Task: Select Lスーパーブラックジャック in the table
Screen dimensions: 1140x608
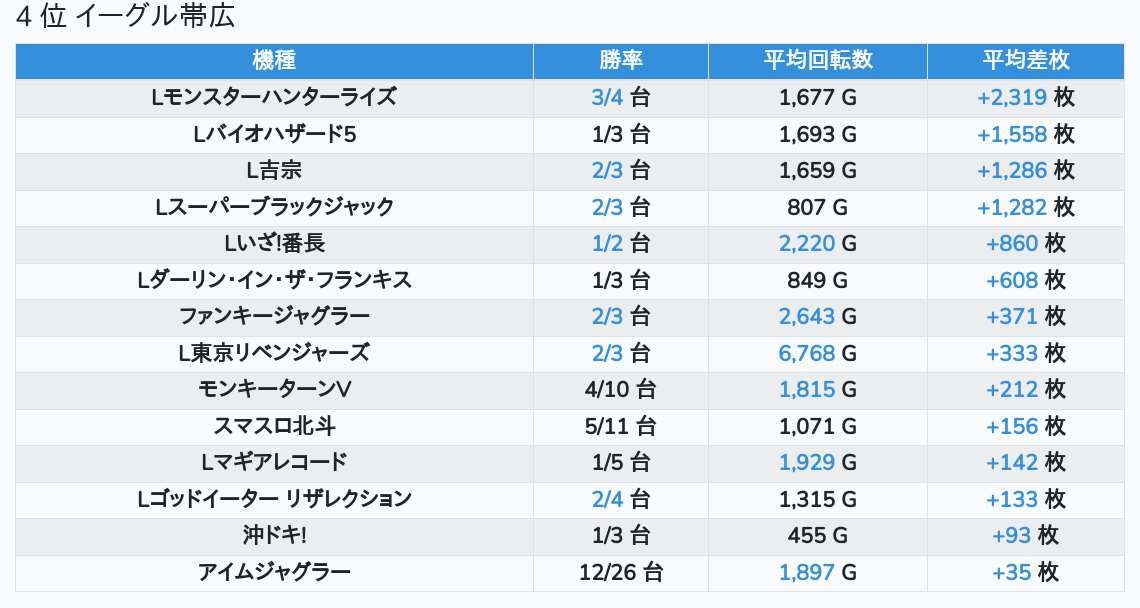Action: point(274,207)
